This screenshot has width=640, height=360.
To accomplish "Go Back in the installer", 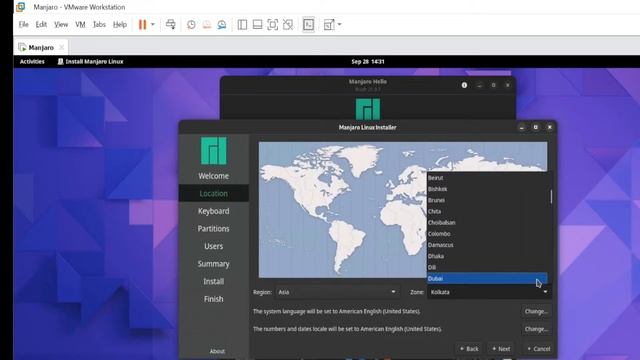I will tap(469, 349).
